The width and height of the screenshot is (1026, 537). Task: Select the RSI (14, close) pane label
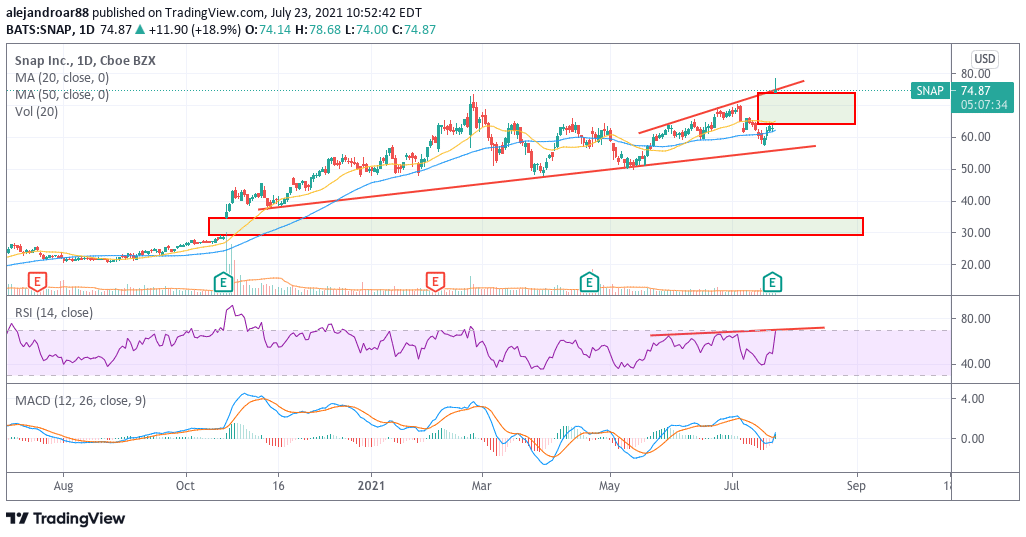coord(54,313)
